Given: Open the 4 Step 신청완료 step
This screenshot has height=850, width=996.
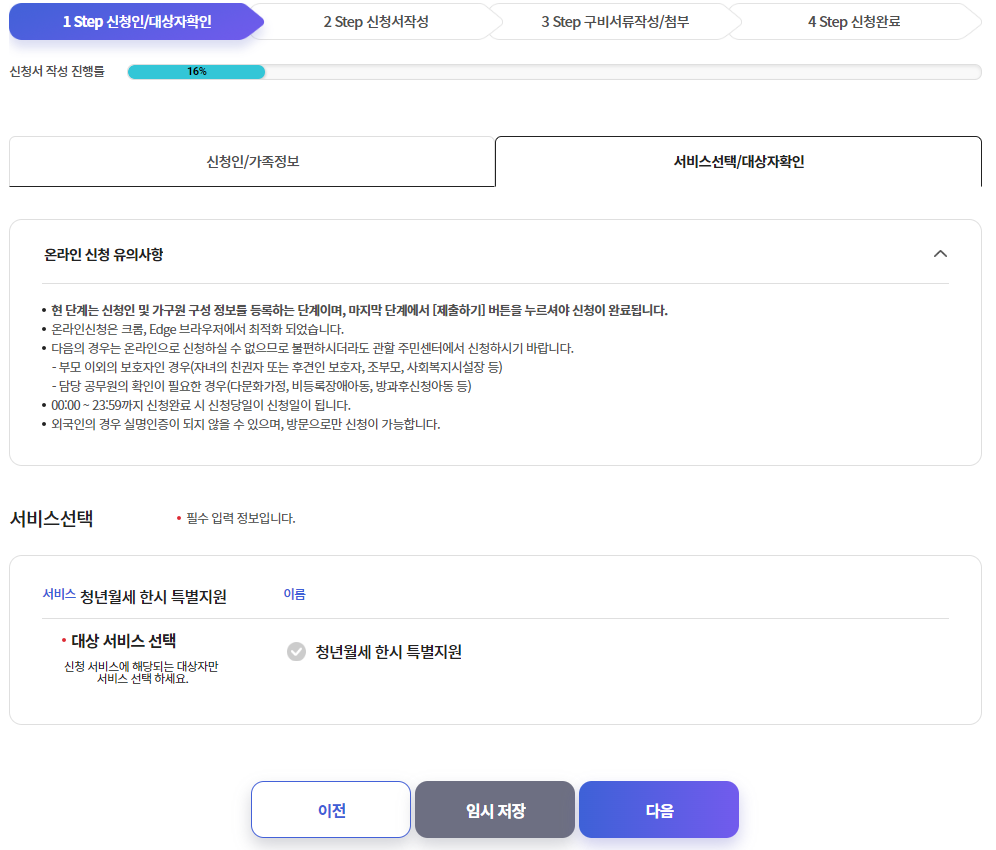Looking at the screenshot, I should pyautogui.click(x=855, y=20).
